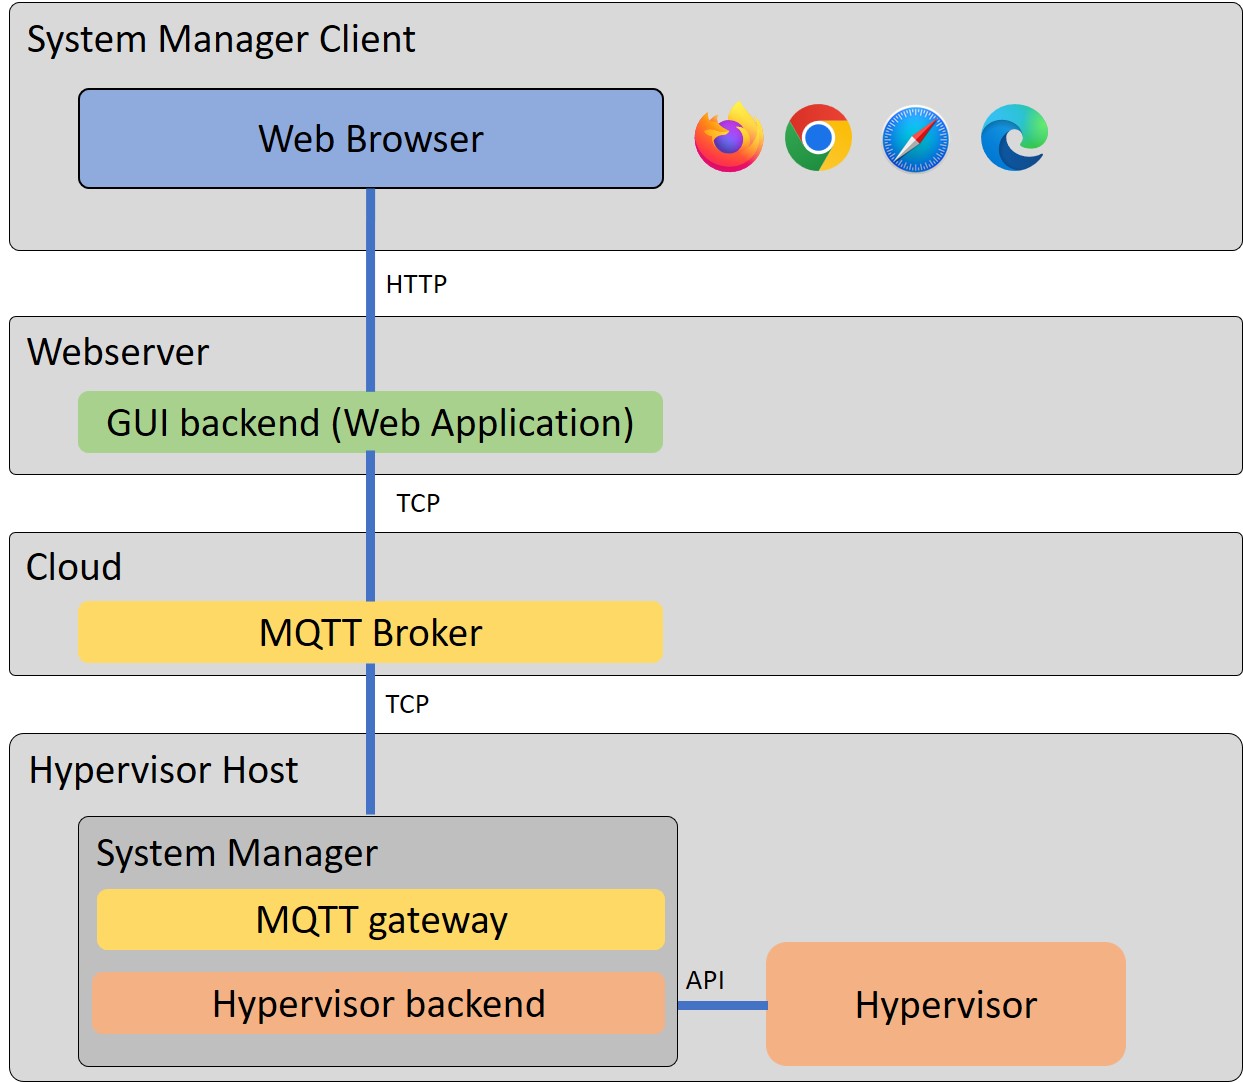Click the GUI backend Web Application box
The width and height of the screenshot is (1243, 1082).
[371, 422]
